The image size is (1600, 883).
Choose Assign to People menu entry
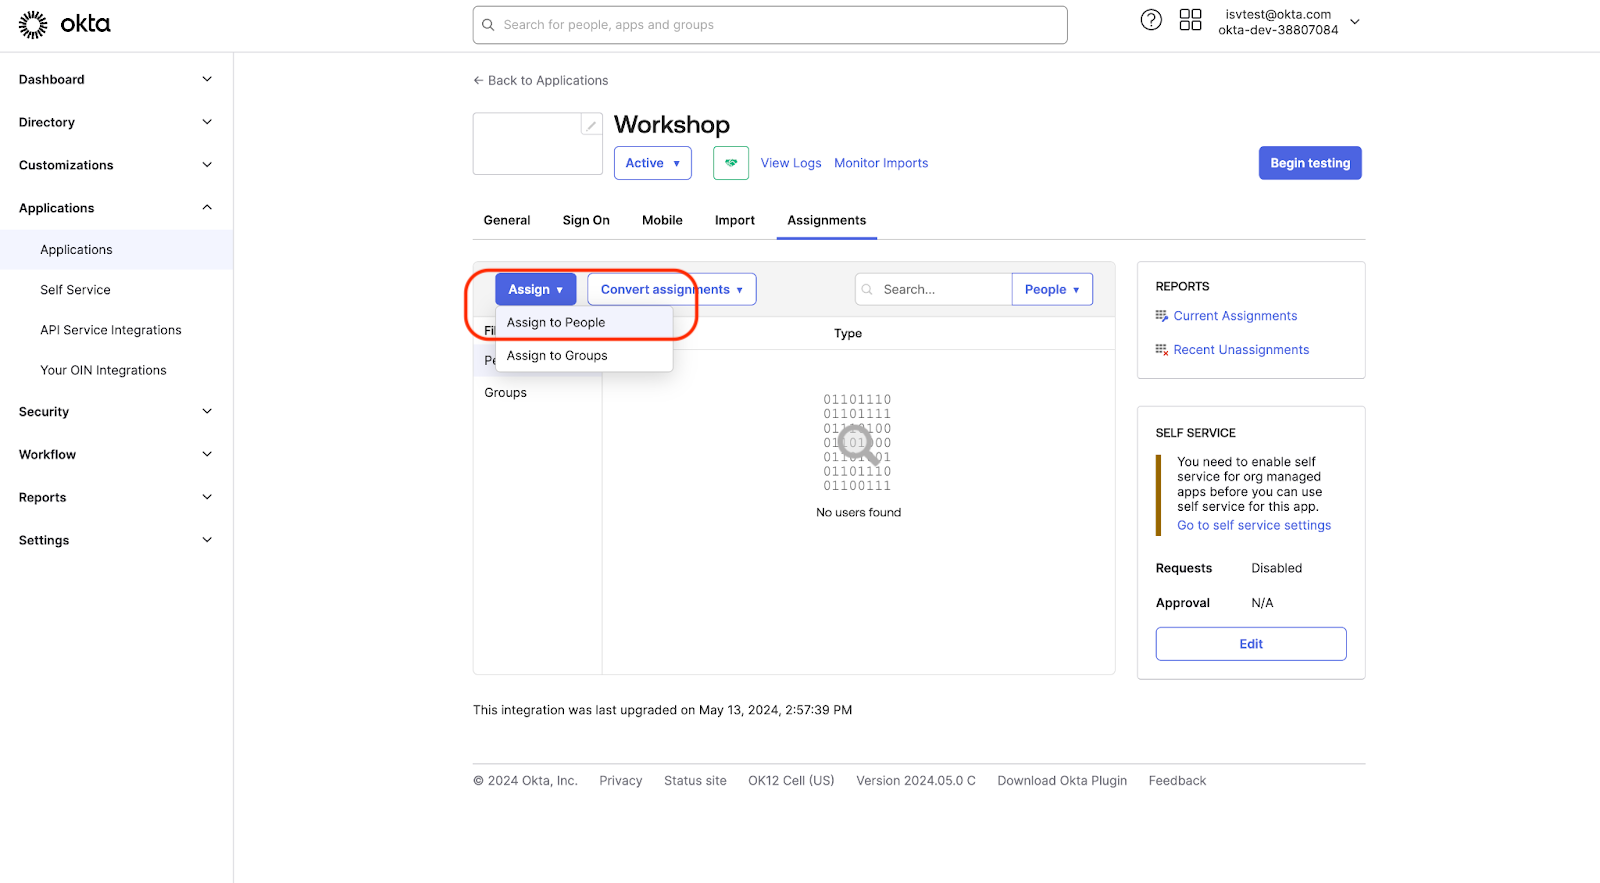tap(584, 322)
